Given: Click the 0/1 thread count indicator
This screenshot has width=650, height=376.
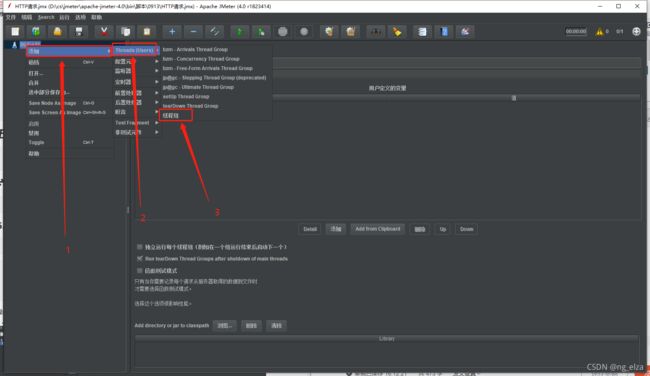Looking at the screenshot, I should tap(620, 32).
